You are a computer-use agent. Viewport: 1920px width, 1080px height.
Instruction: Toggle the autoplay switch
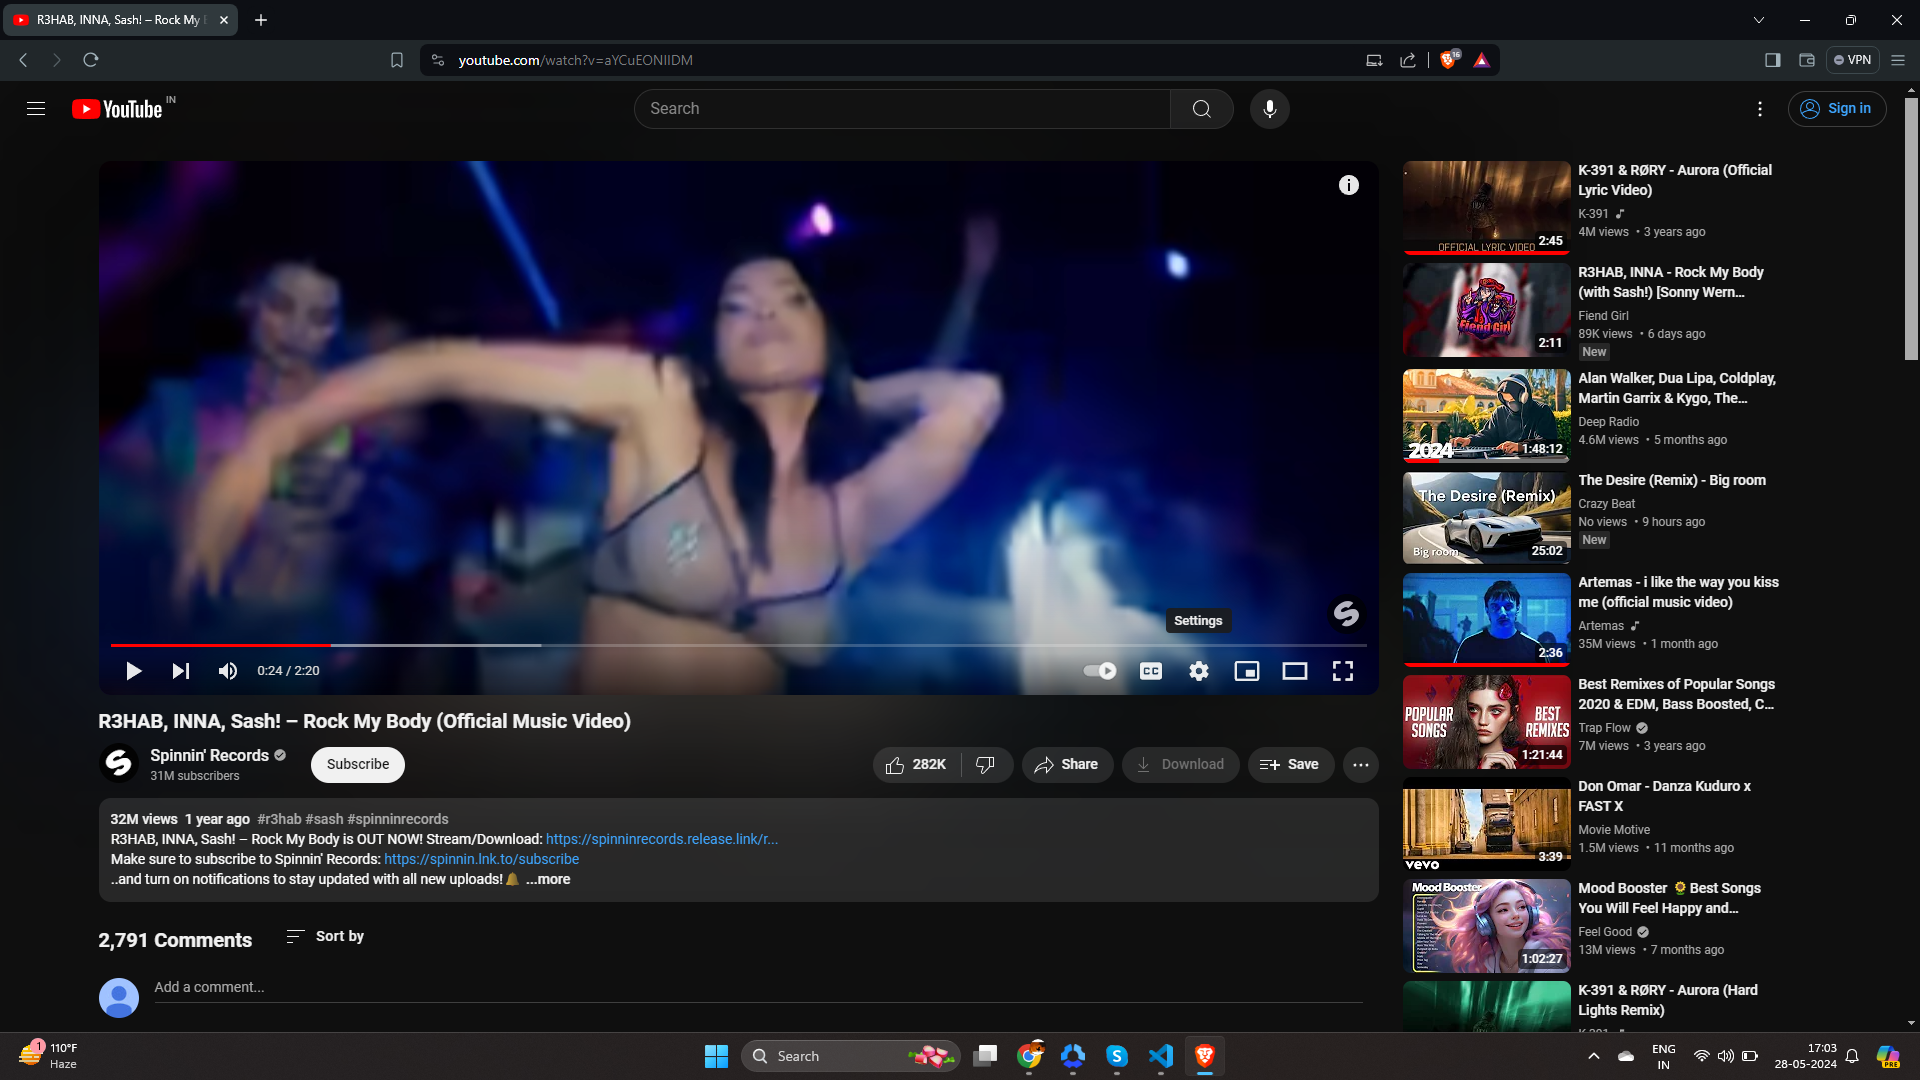click(x=1100, y=671)
